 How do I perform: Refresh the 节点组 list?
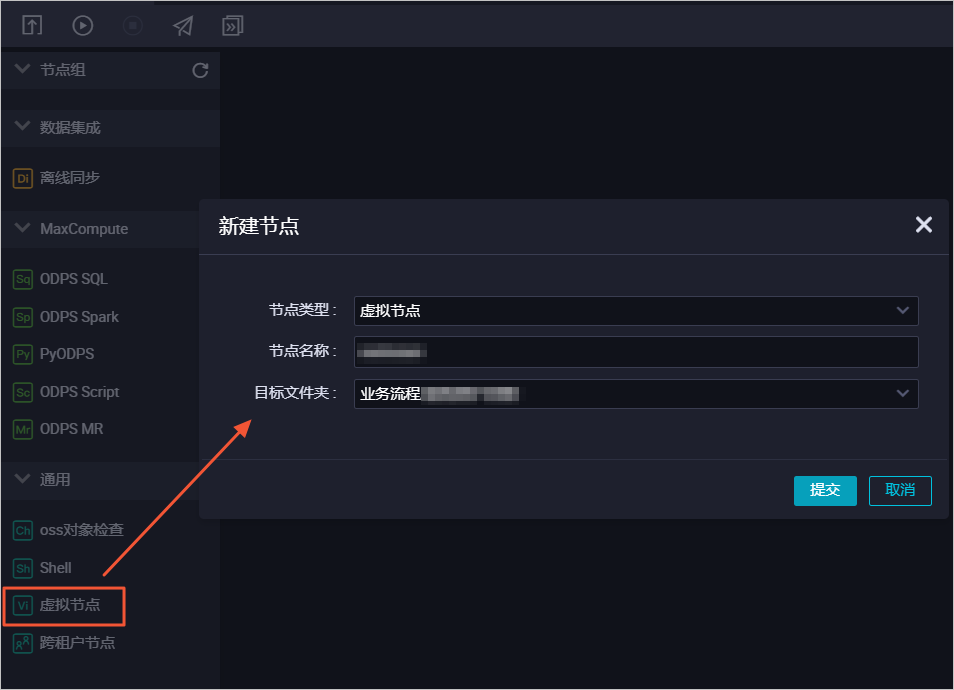[200, 70]
